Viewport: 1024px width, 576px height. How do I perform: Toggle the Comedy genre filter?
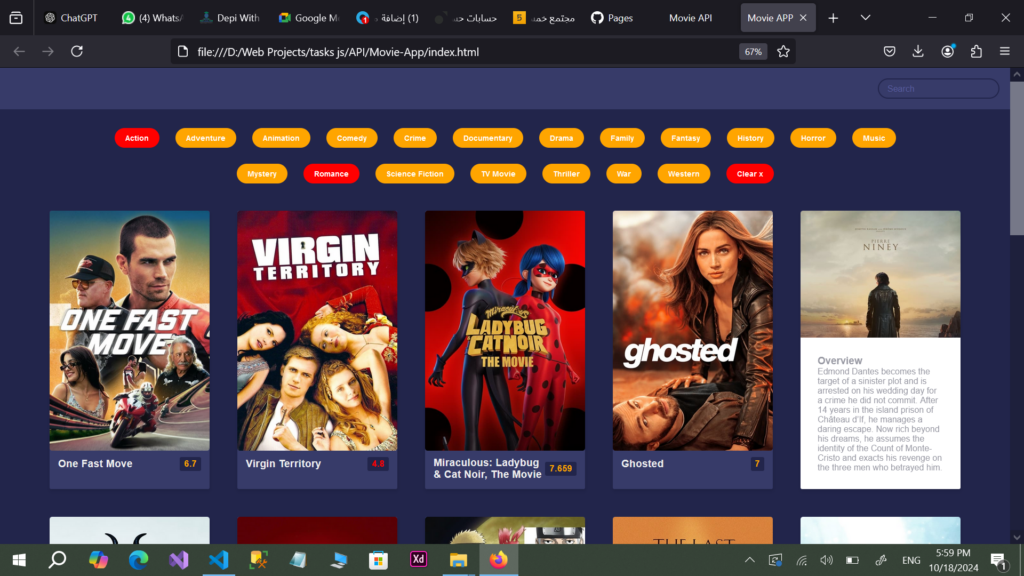pos(351,138)
